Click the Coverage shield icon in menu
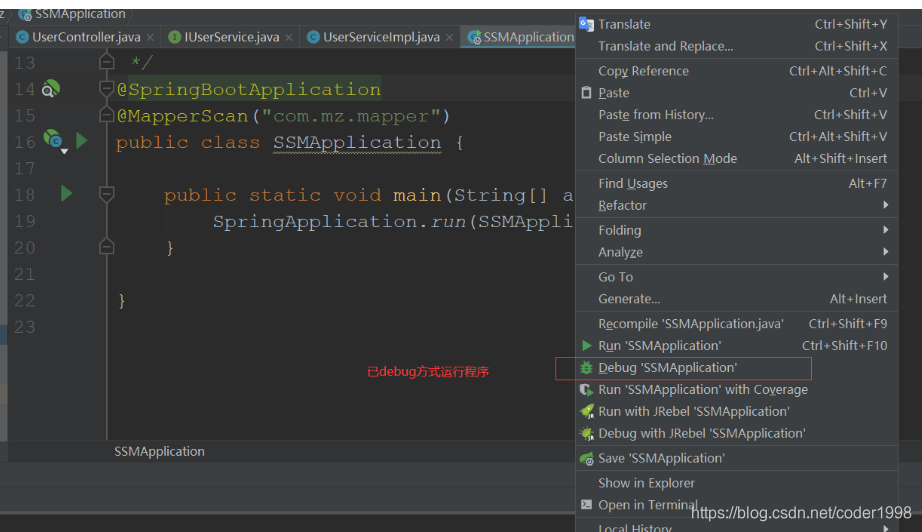Screen dimensions: 922x532 pyautogui.click(x=586, y=390)
